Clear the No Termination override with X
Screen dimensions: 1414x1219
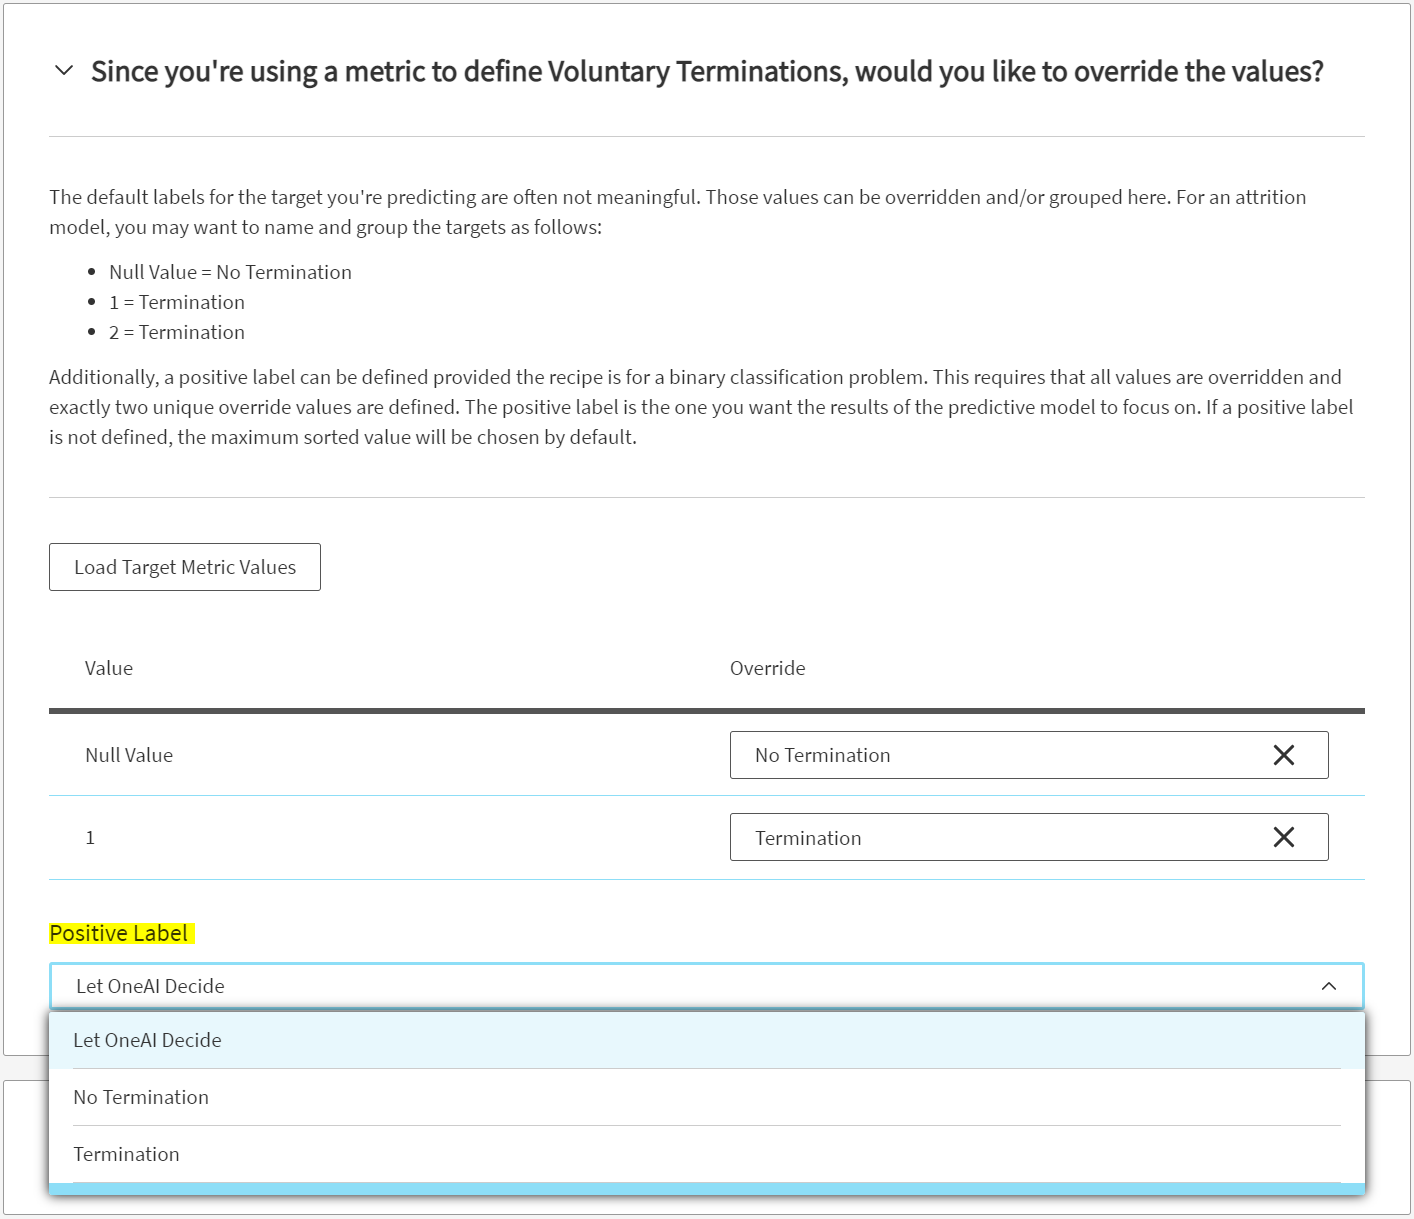point(1283,755)
